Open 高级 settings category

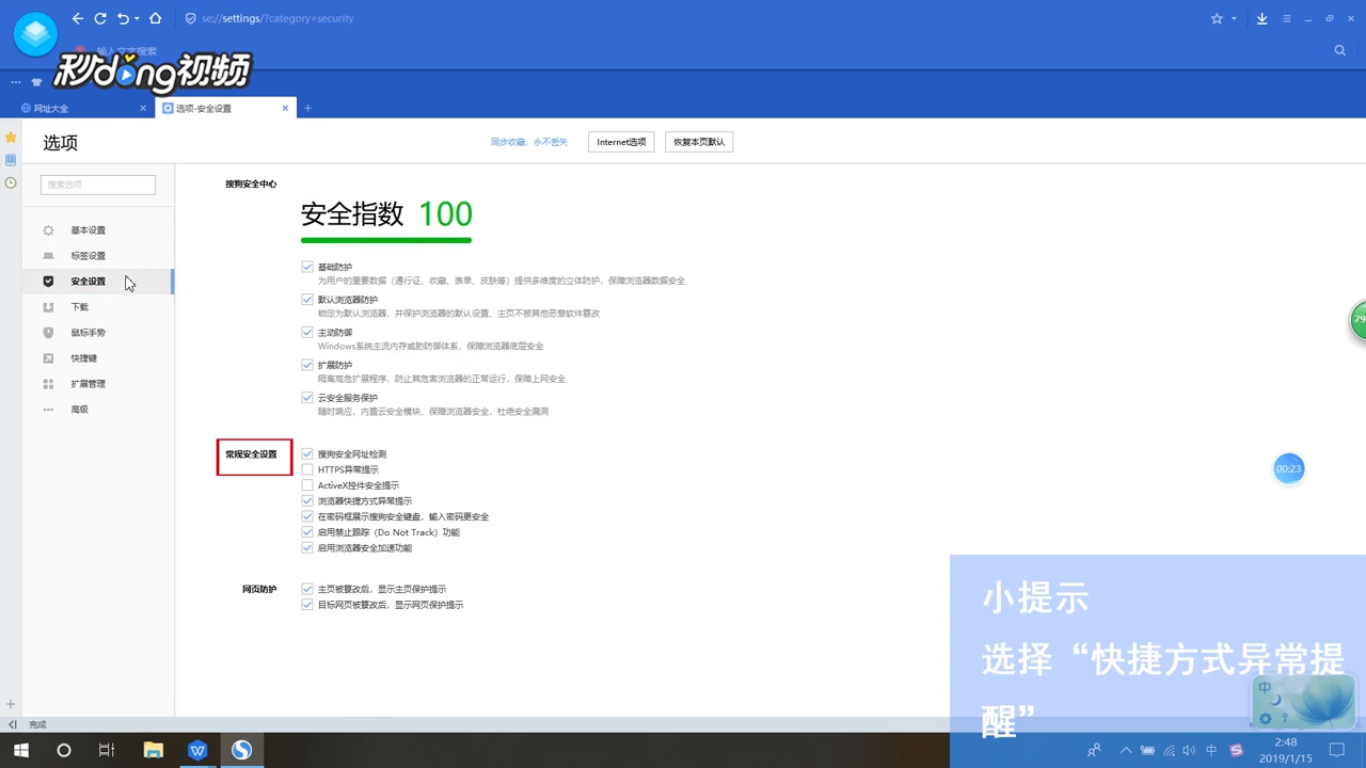pyautogui.click(x=98, y=410)
